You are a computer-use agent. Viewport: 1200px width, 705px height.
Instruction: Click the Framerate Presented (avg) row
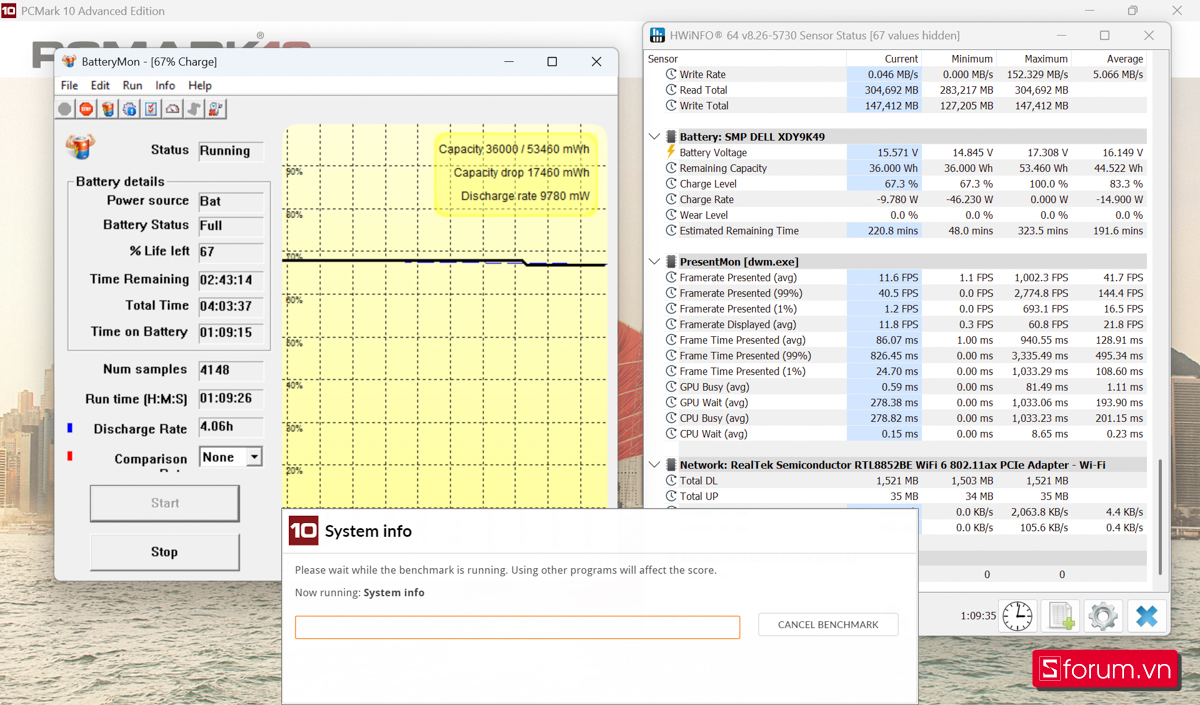pos(897,278)
